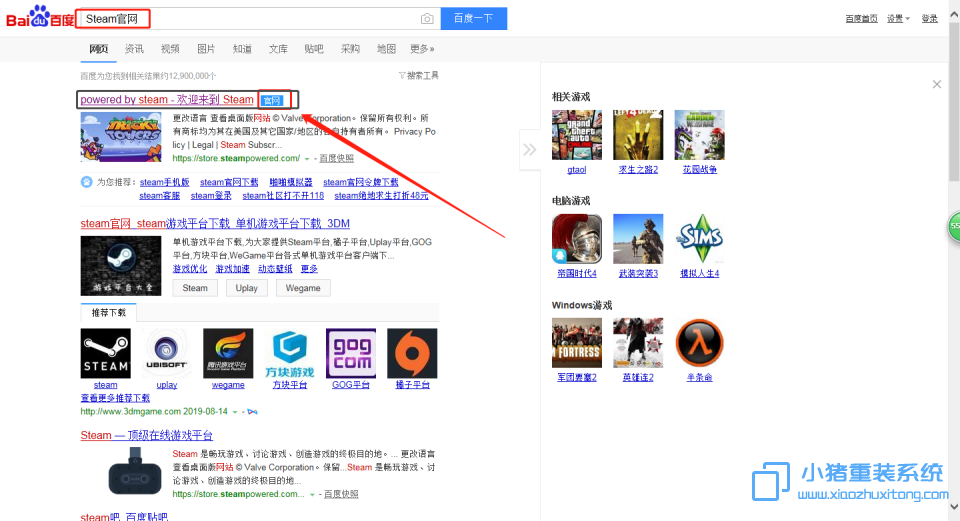
Task: Open the 地图 tab
Action: click(x=386, y=49)
